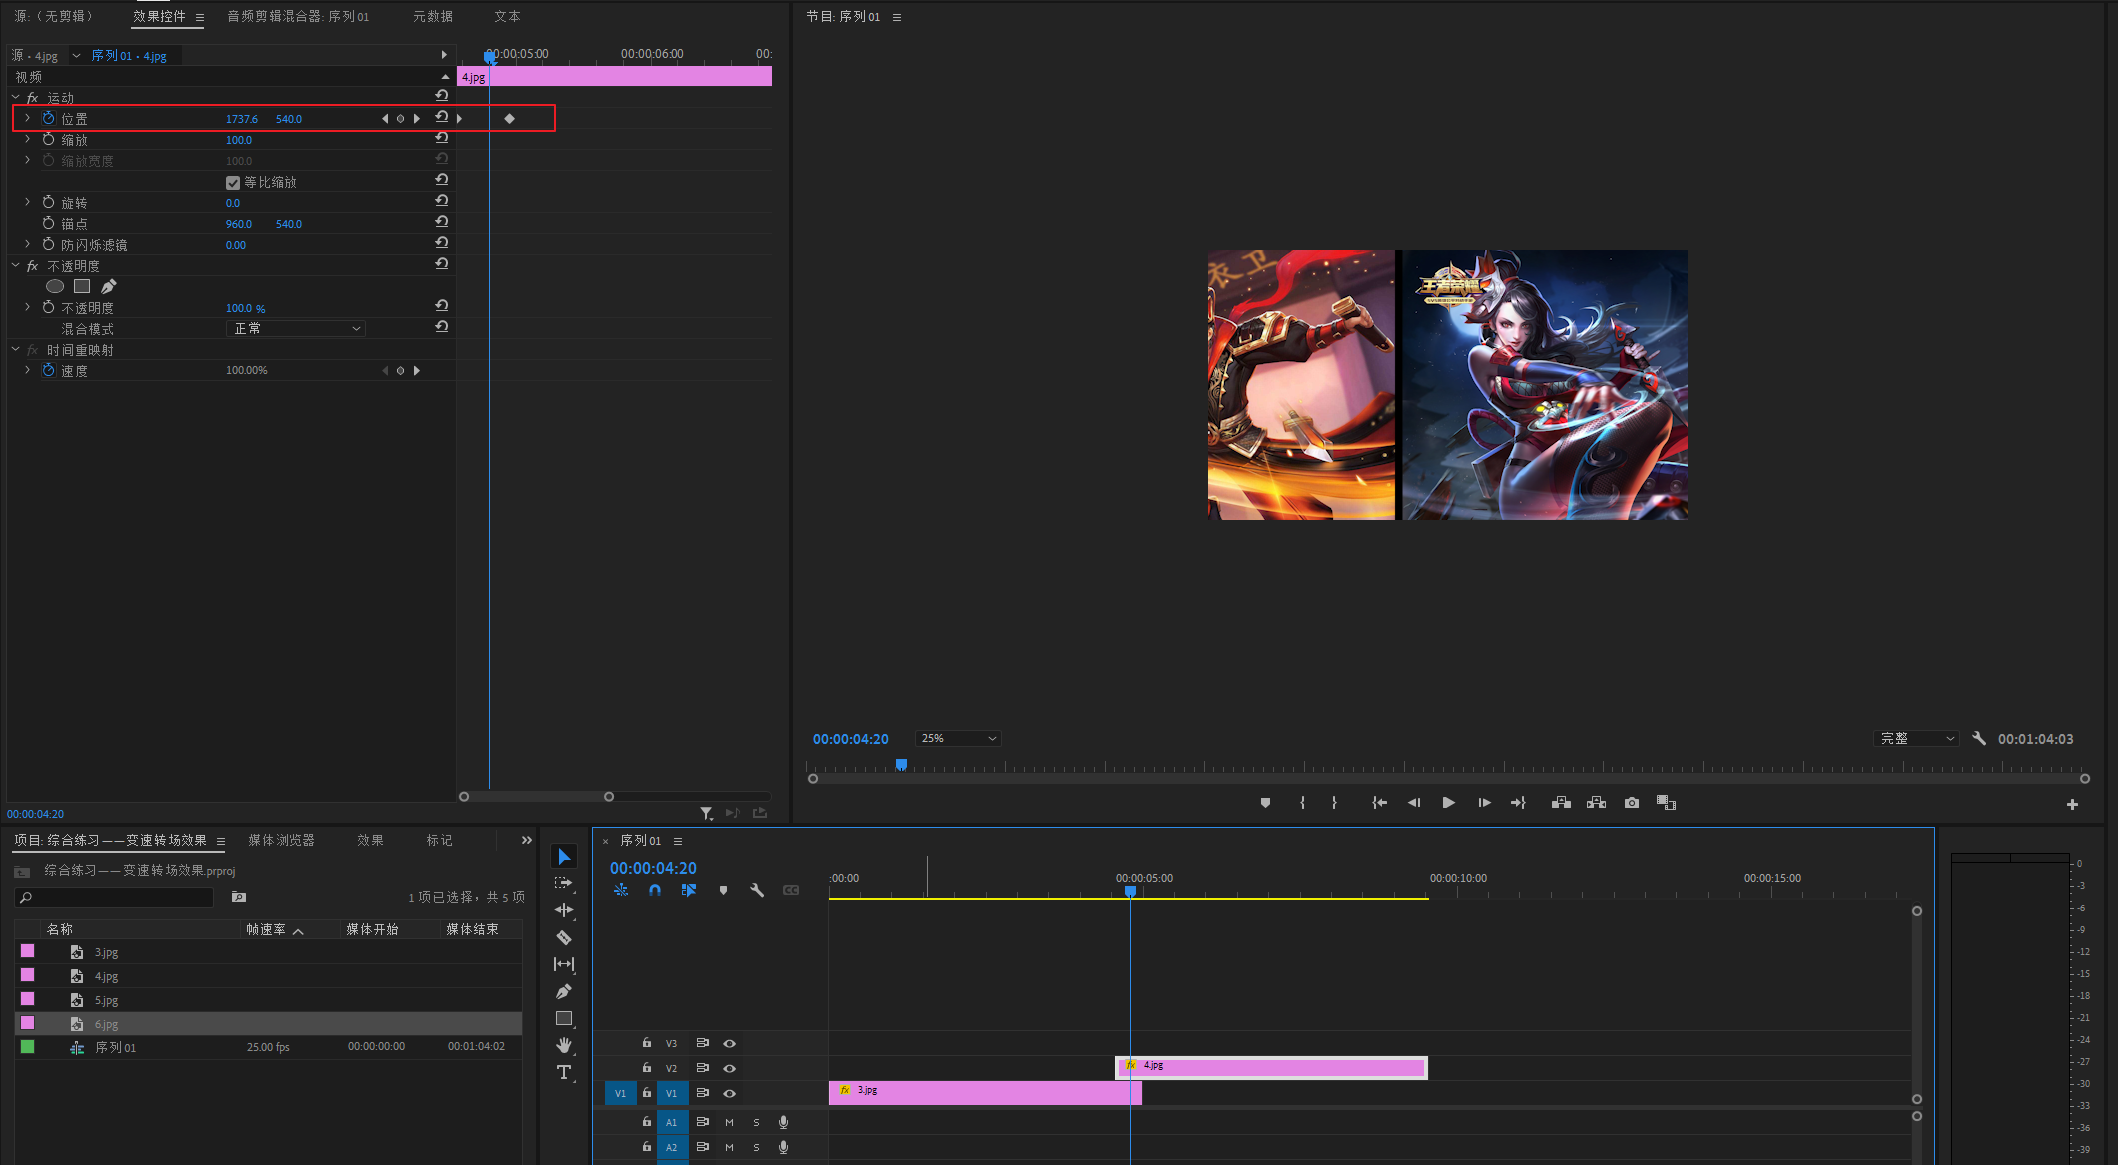Open the 25% zoom level dropdown
This screenshot has width=2118, height=1165.
pyautogui.click(x=958, y=739)
